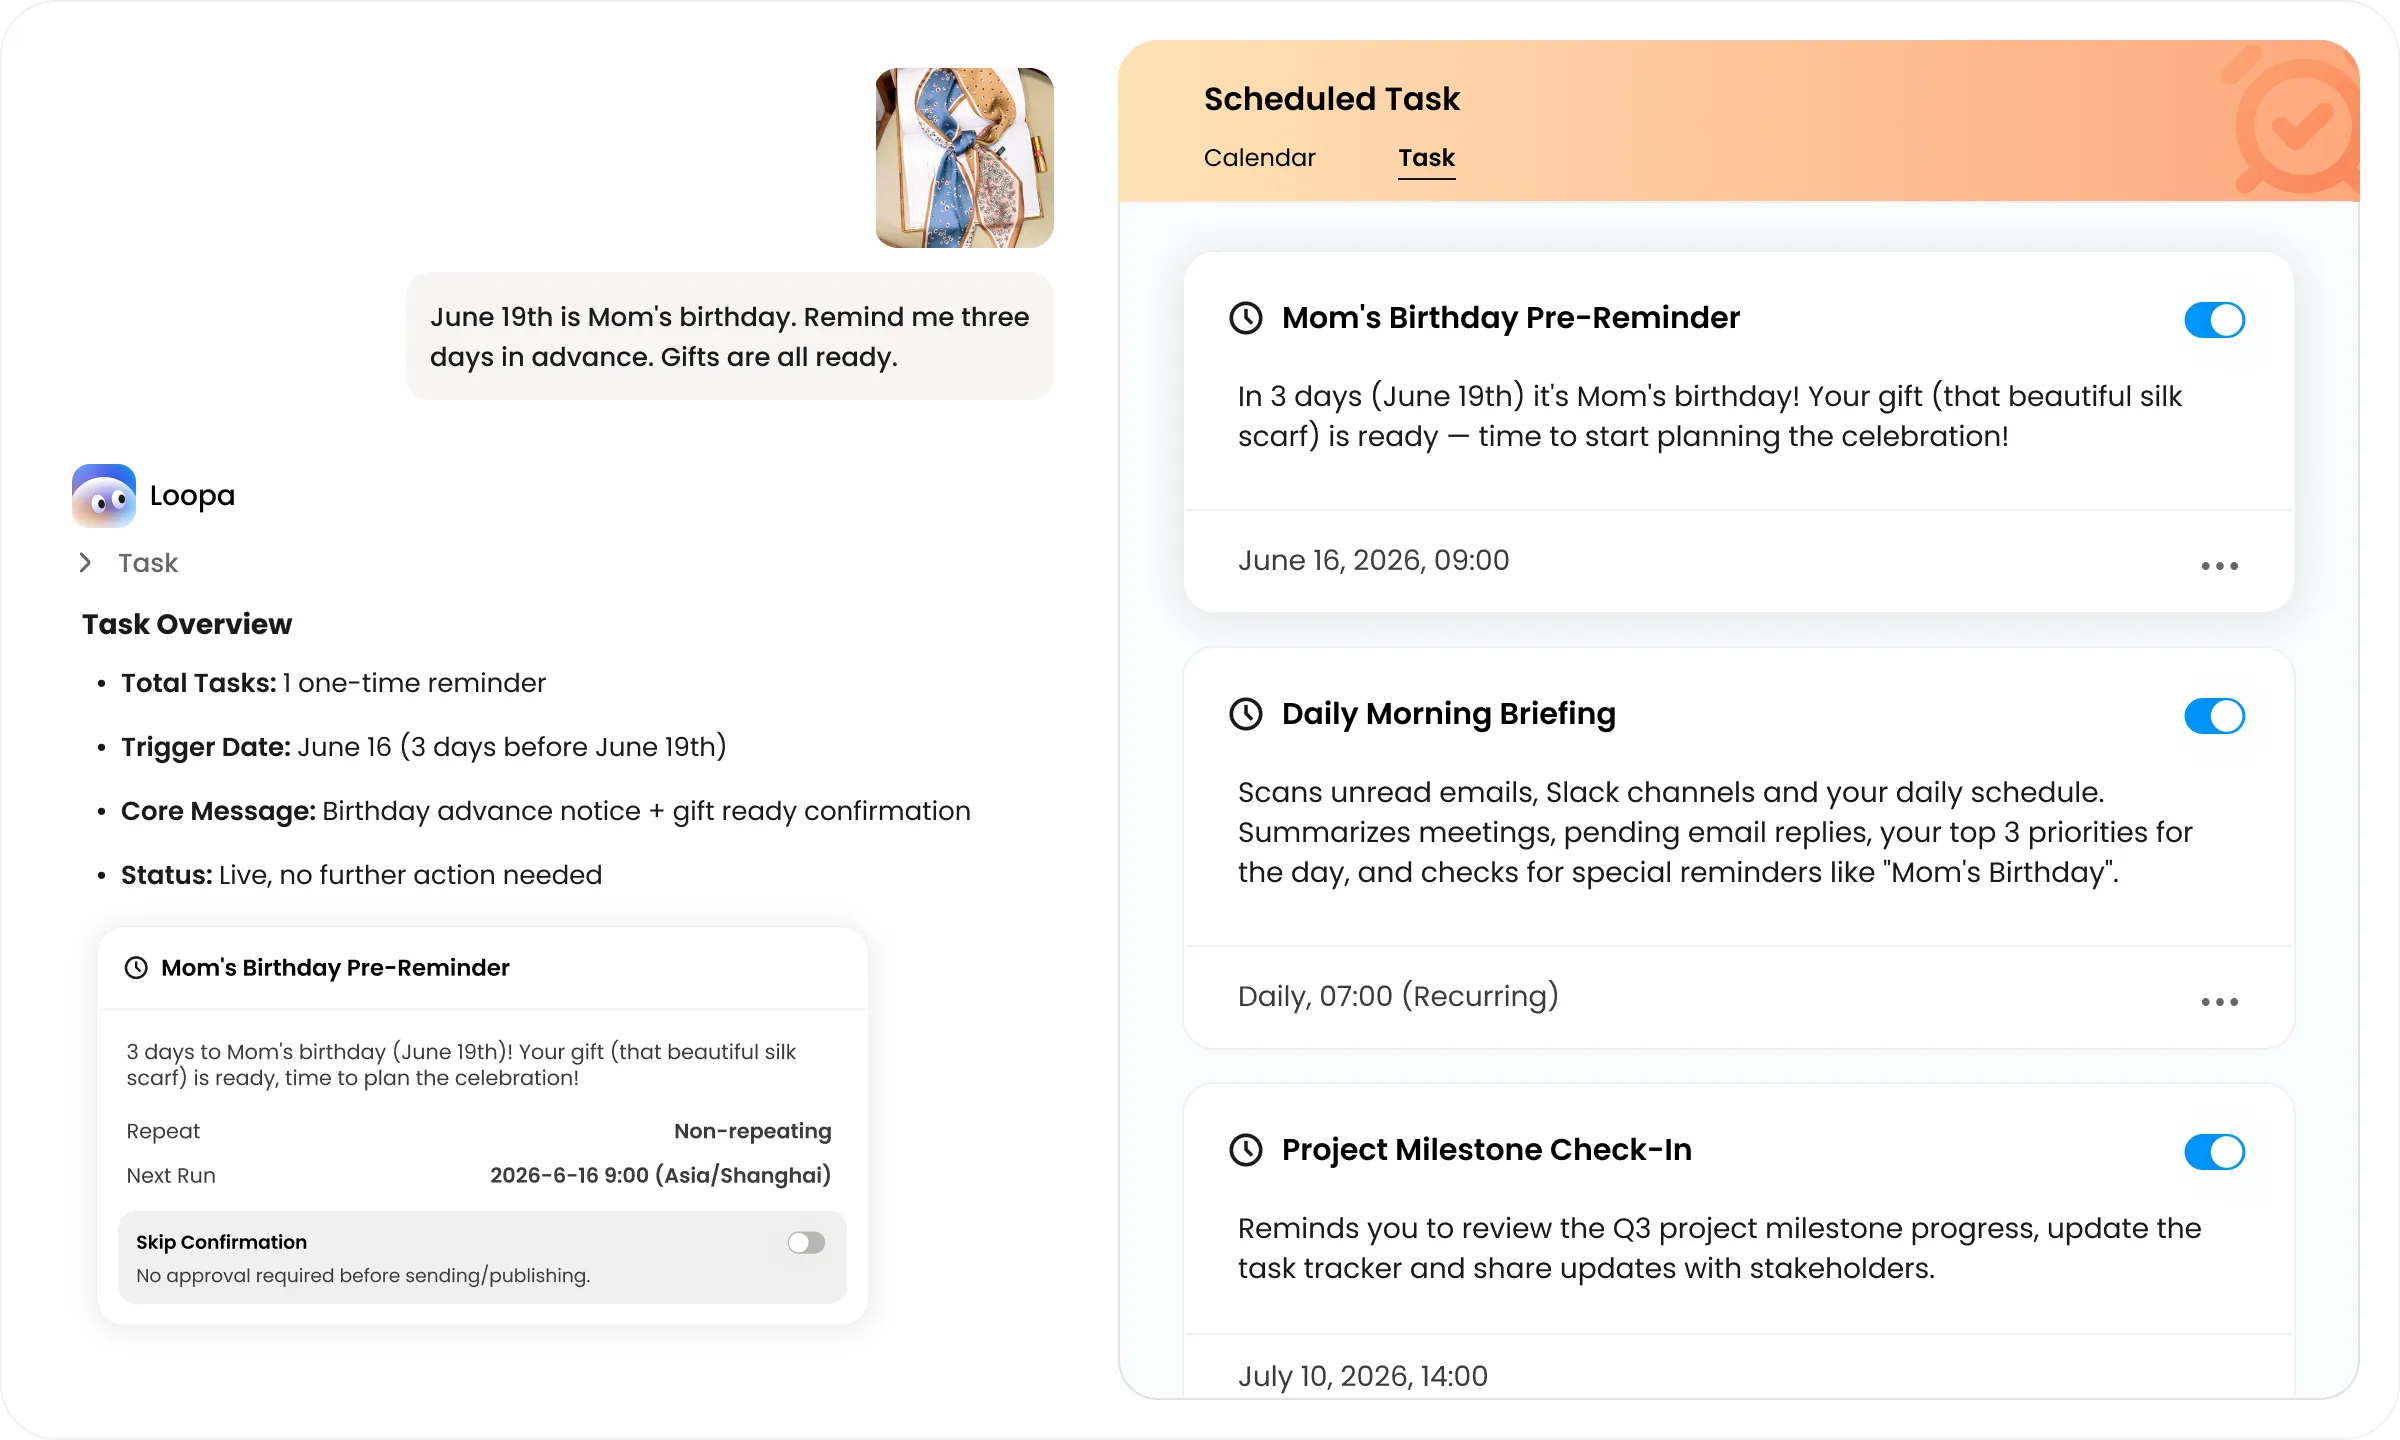Click clock icon on Mom's Birthday Pre-Reminder card
This screenshot has width=2400, height=1440.
coord(1246,318)
